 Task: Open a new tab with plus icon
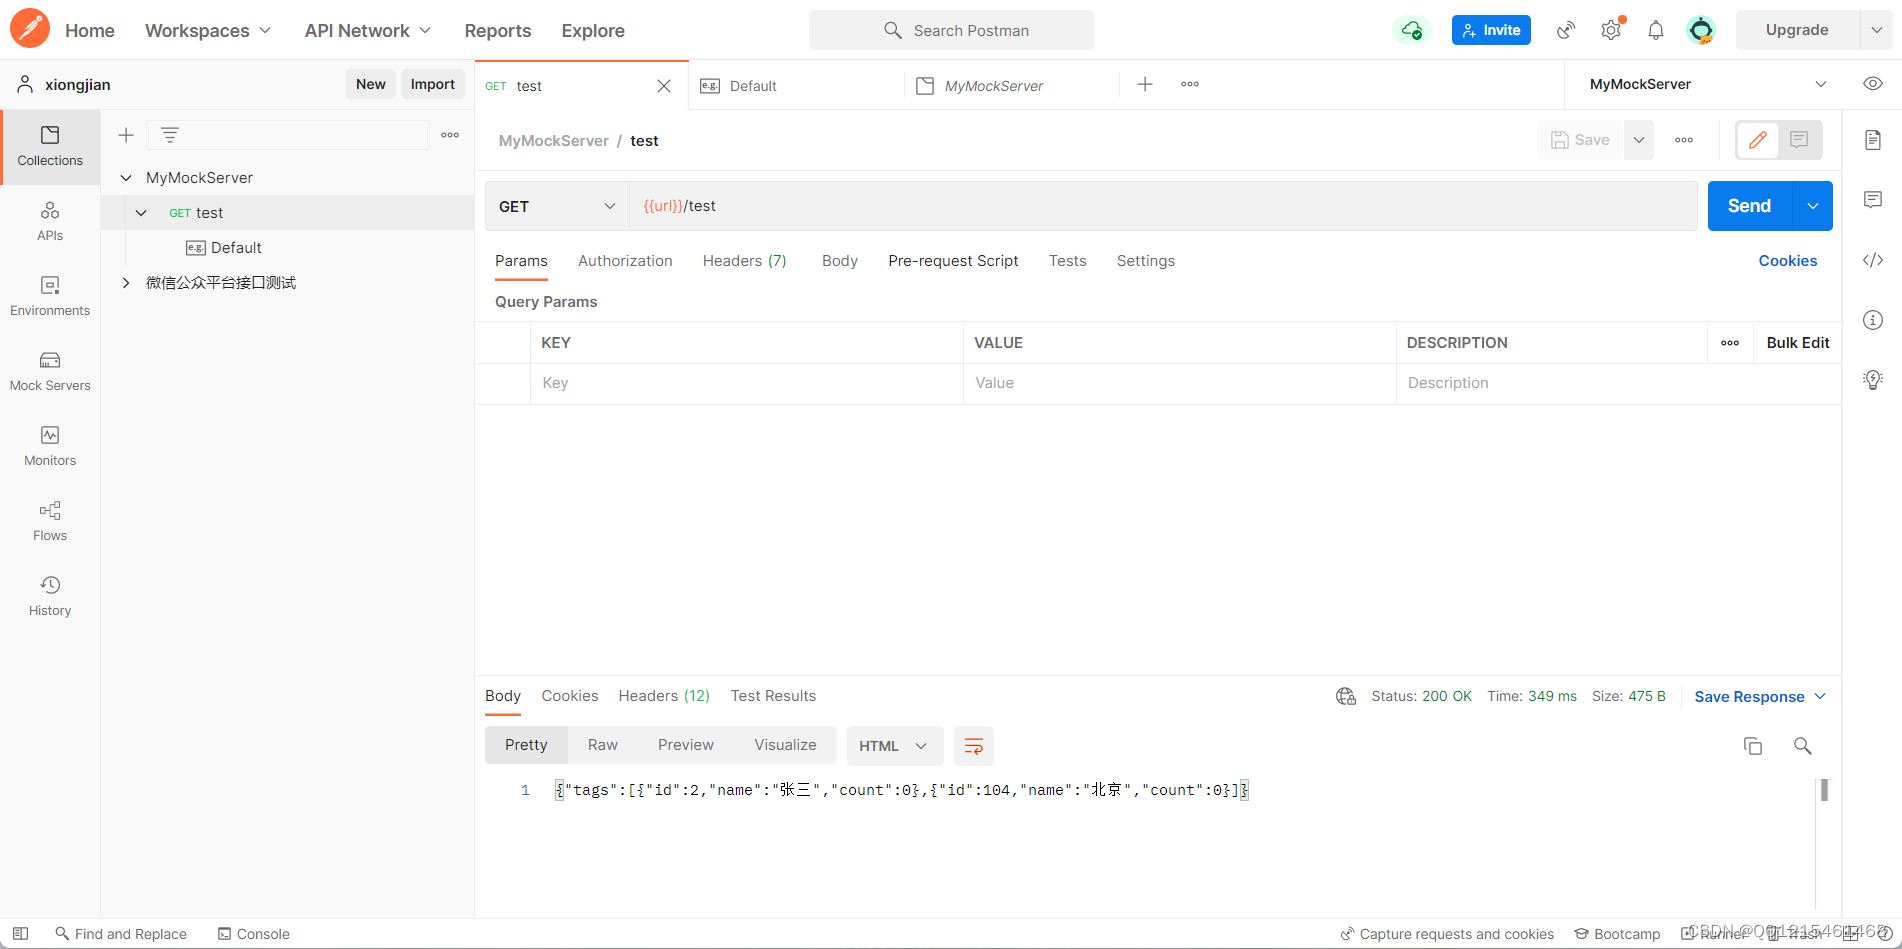point(1145,84)
